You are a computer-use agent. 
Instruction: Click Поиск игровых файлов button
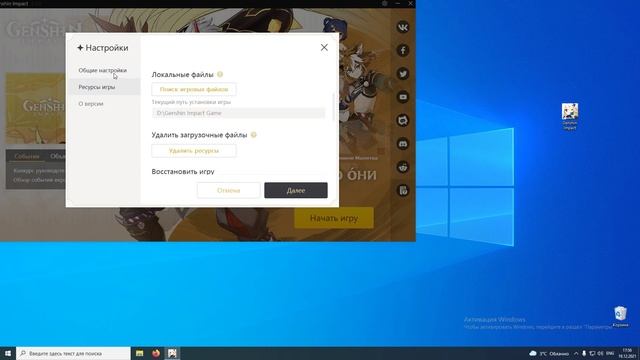(194, 89)
